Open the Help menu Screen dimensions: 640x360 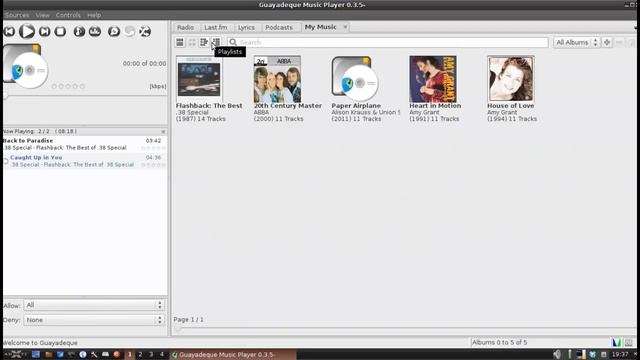tap(94, 15)
